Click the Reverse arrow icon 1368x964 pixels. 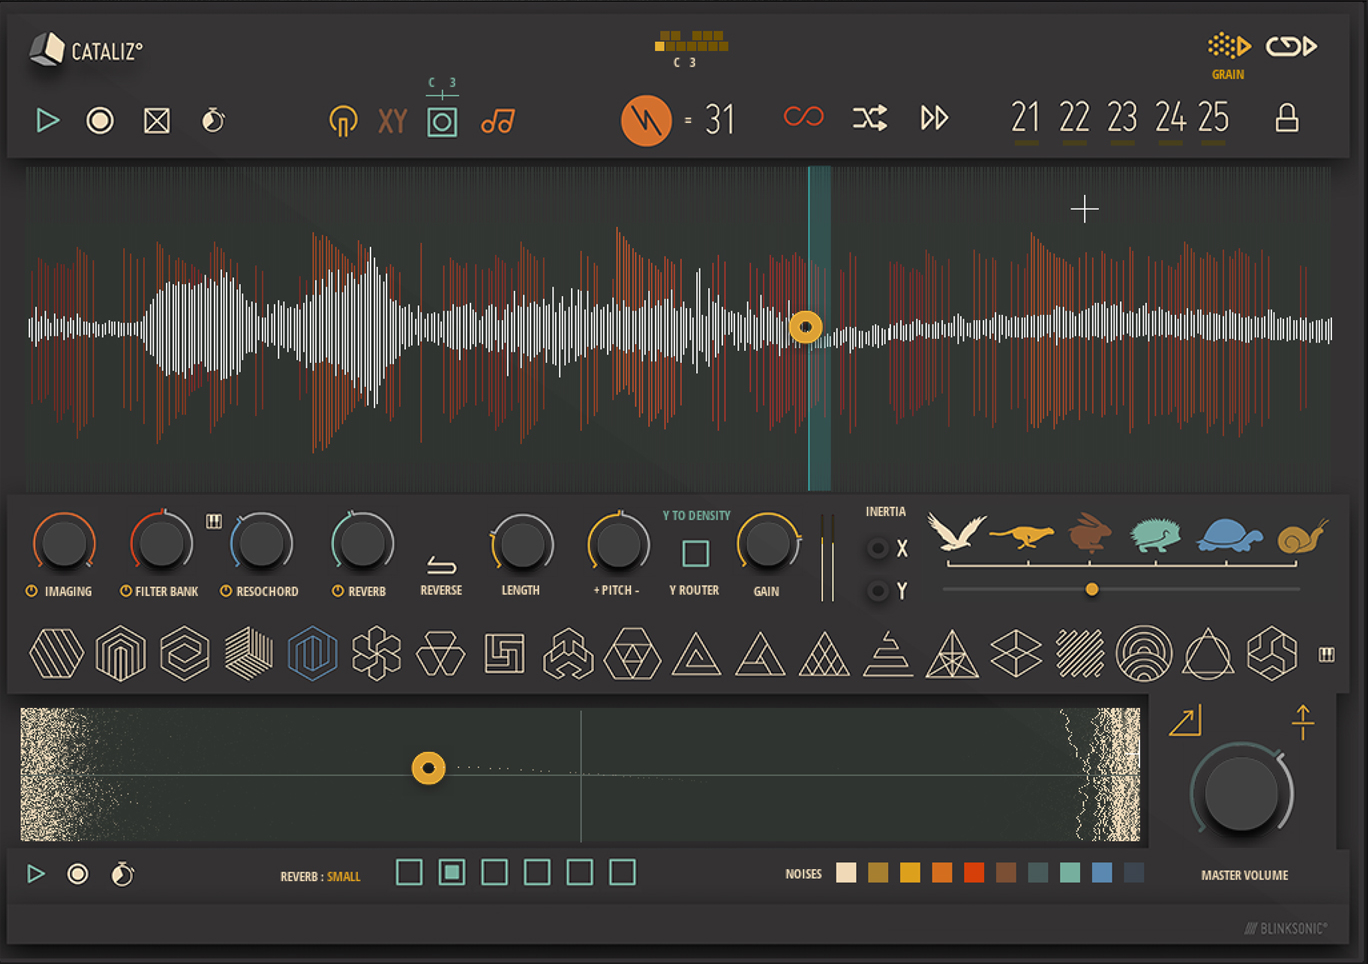pyautogui.click(x=441, y=566)
